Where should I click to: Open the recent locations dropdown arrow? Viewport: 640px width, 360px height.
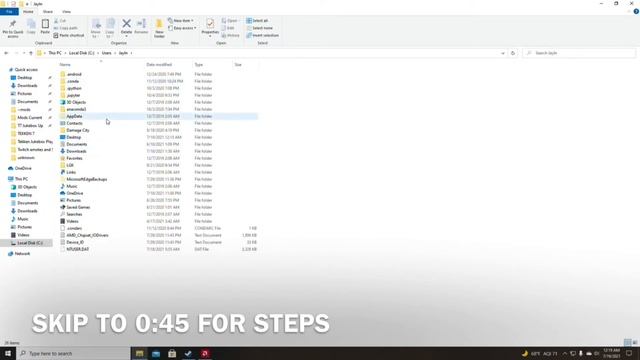click(24, 53)
